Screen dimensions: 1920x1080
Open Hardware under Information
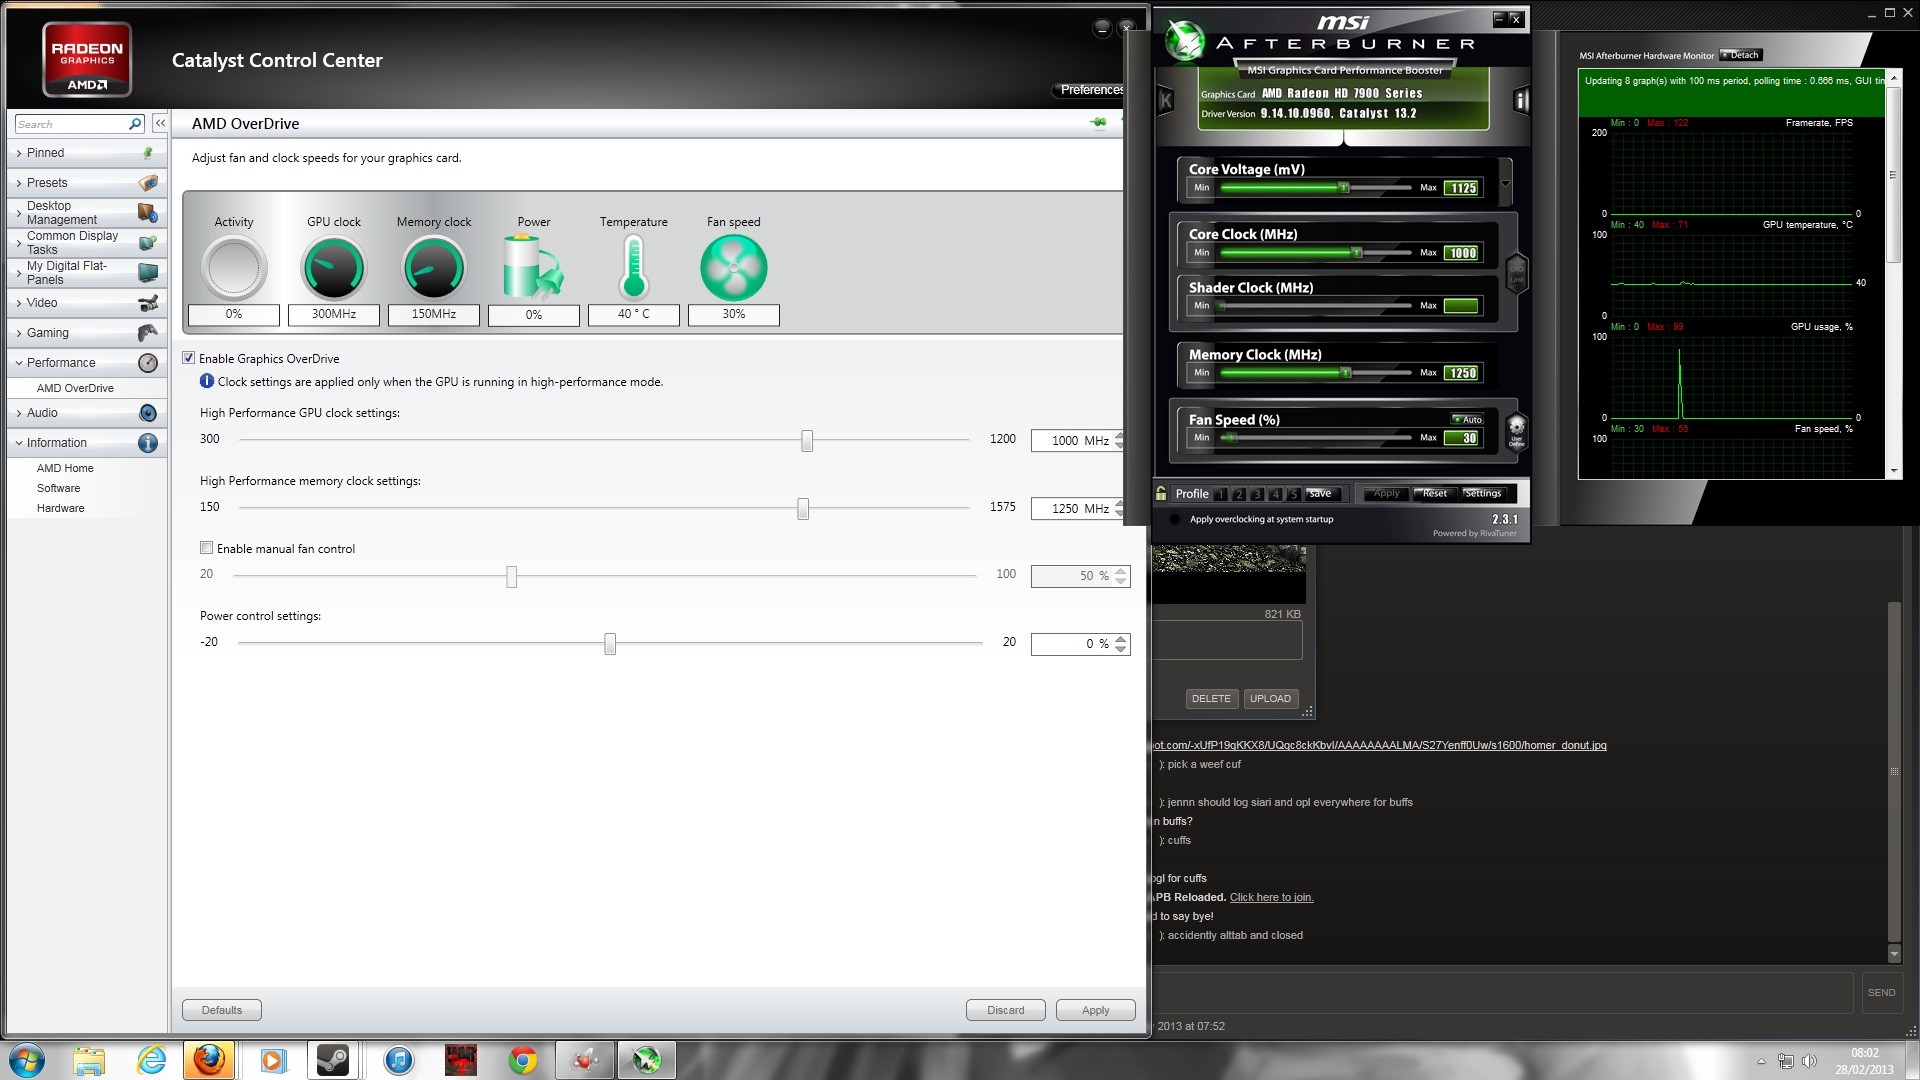pos(60,508)
